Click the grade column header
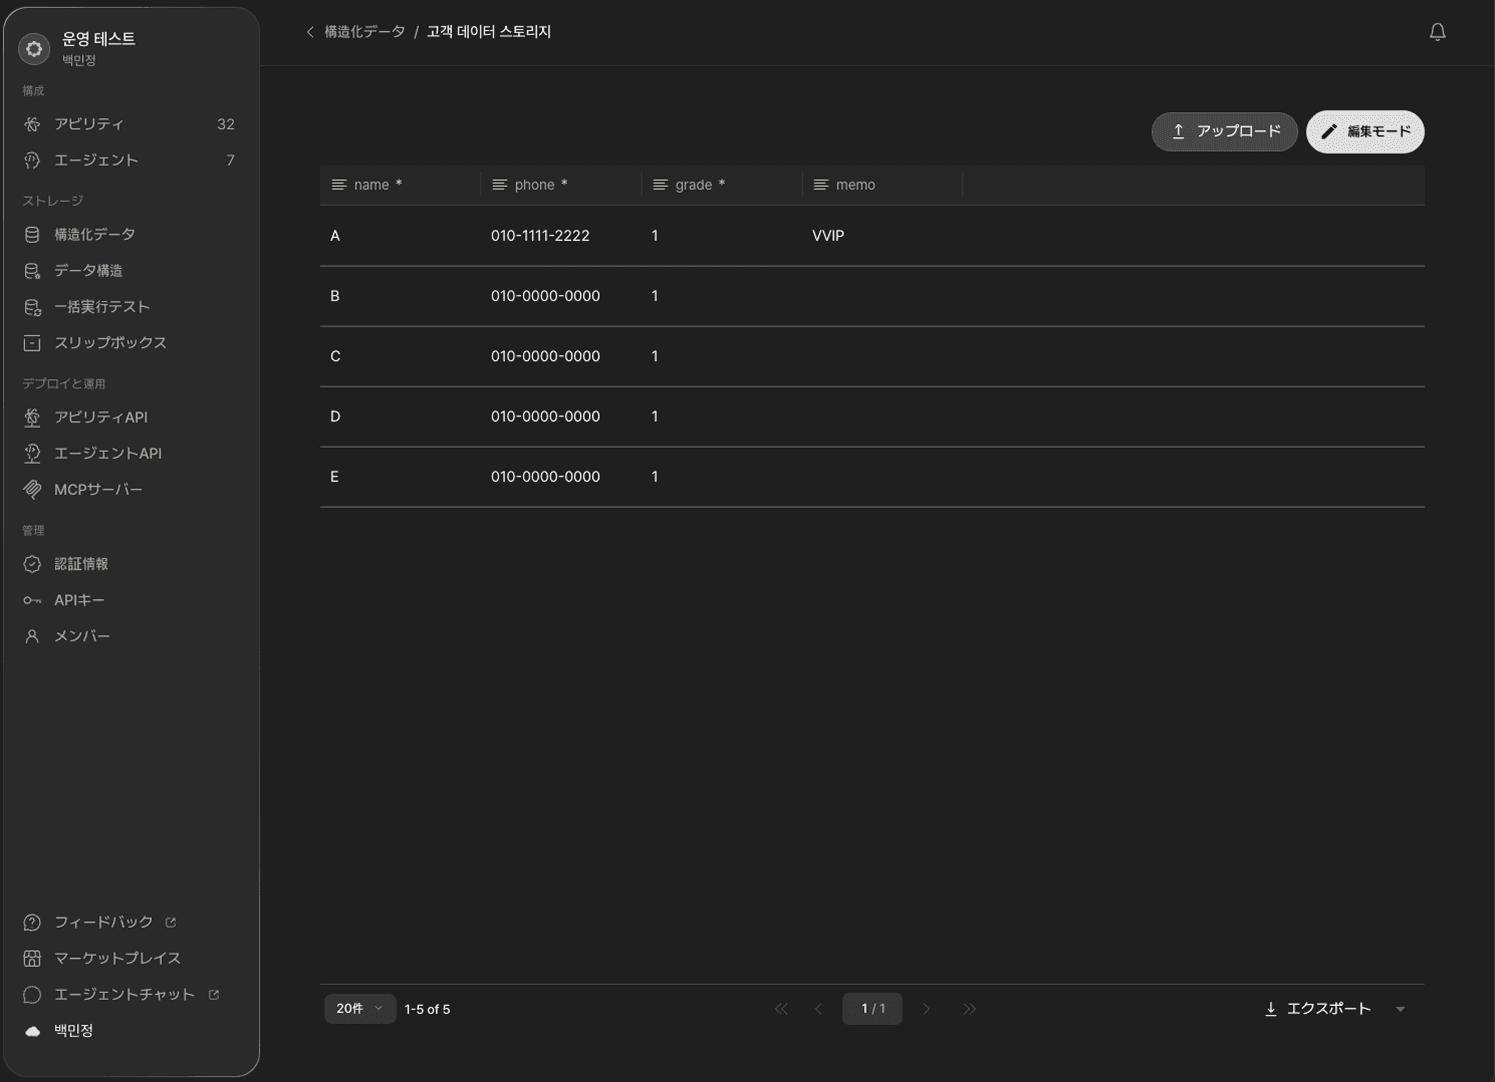 click(721, 185)
